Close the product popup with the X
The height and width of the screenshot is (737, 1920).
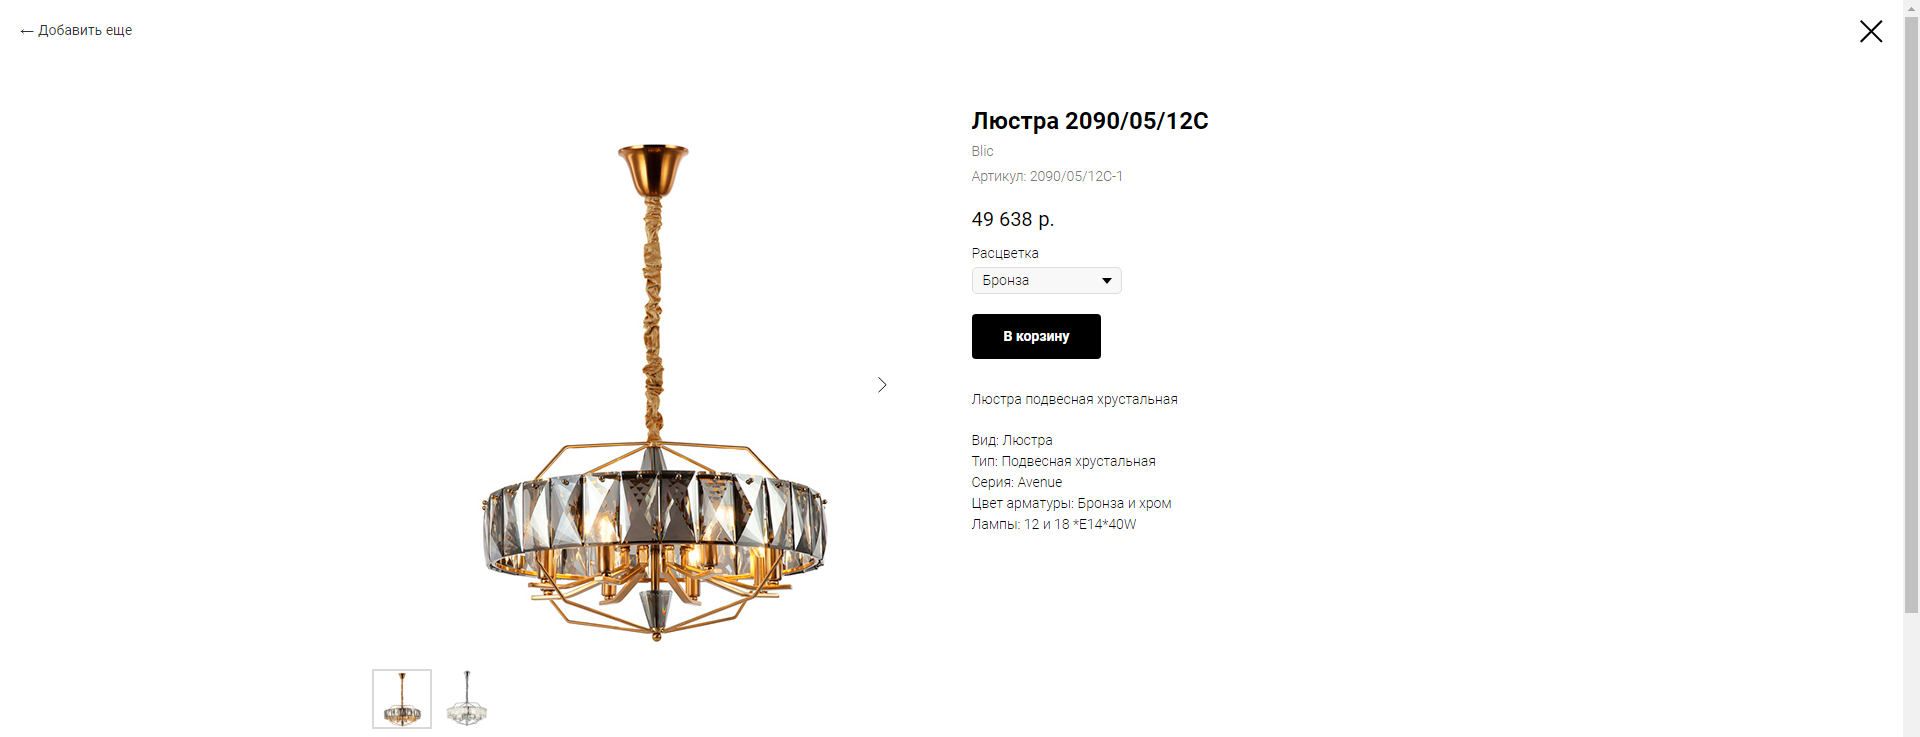coord(1871,31)
